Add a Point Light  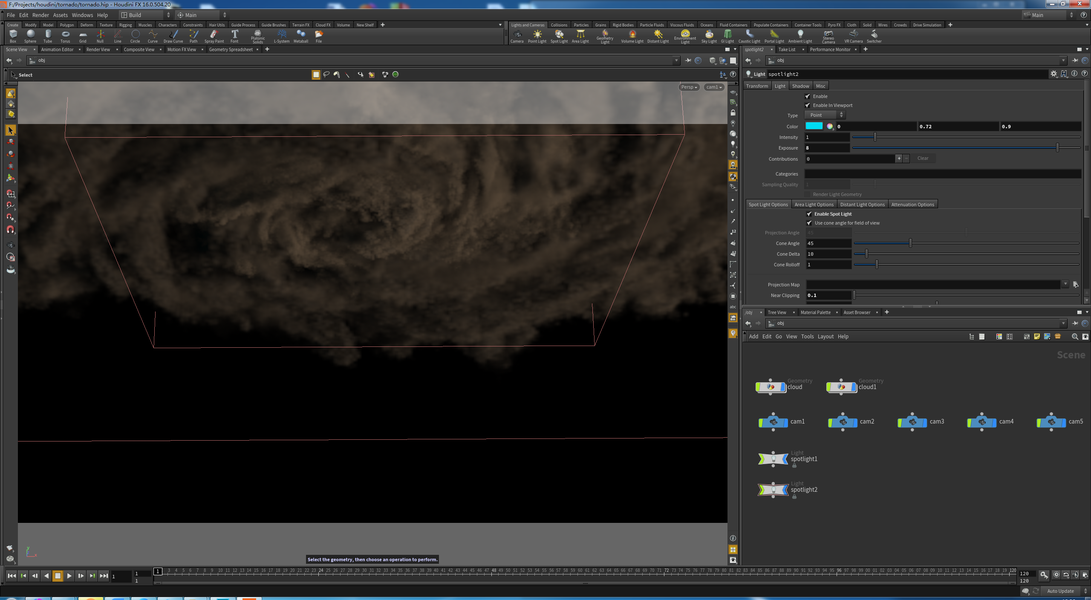537,35
